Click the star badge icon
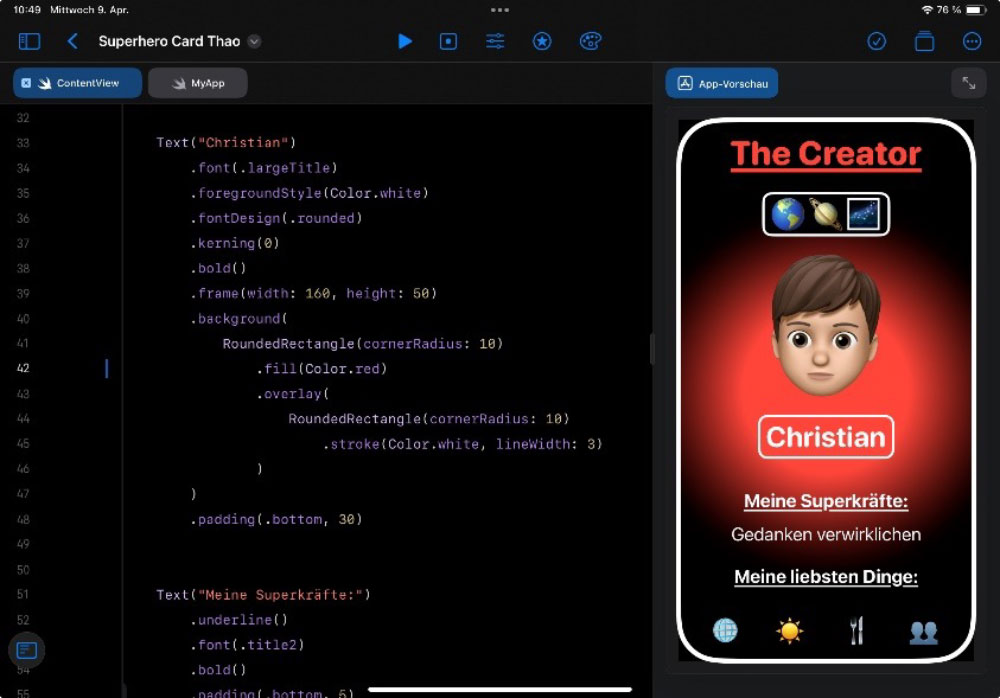This screenshot has height=698, width=1000. pyautogui.click(x=542, y=41)
